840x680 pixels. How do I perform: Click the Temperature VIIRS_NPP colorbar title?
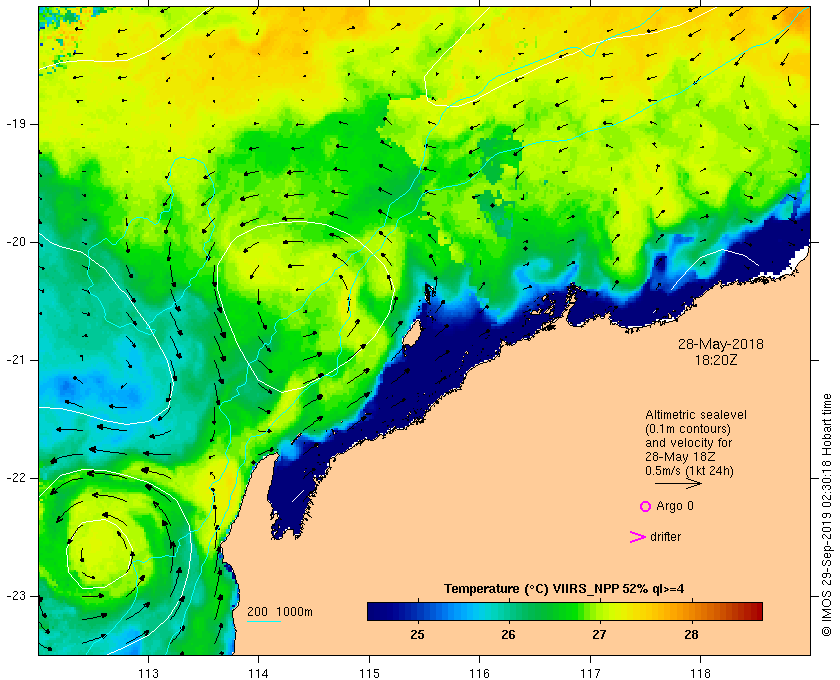[564, 589]
